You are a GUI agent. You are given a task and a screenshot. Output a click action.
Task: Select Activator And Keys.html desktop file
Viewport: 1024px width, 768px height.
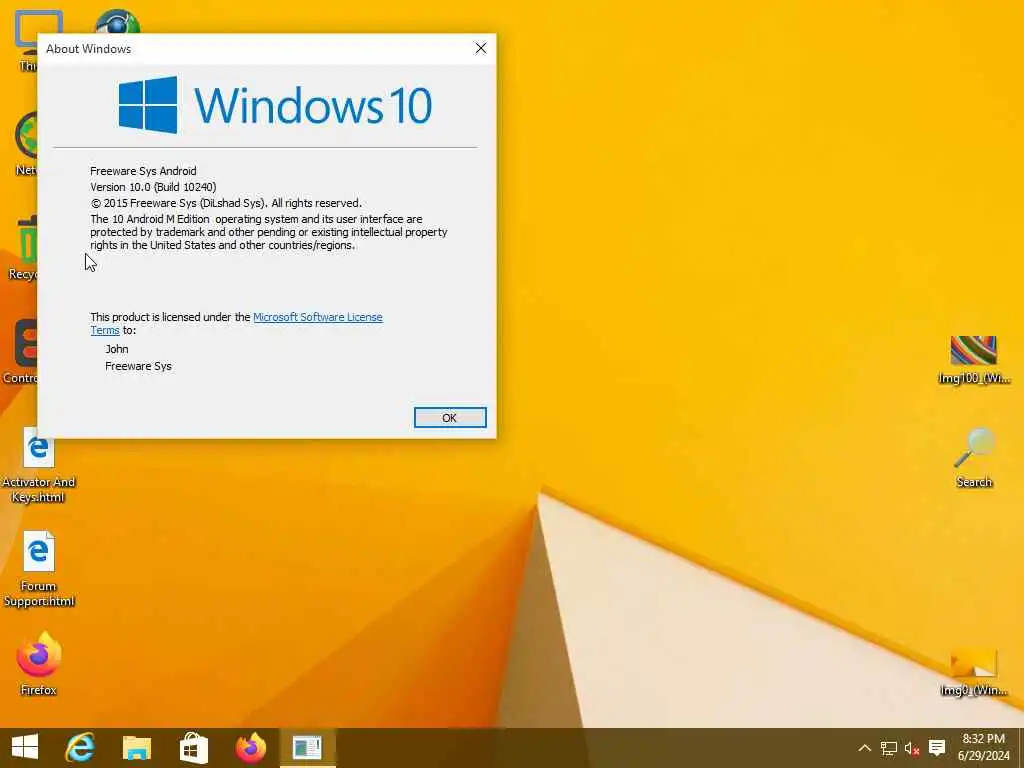39,465
